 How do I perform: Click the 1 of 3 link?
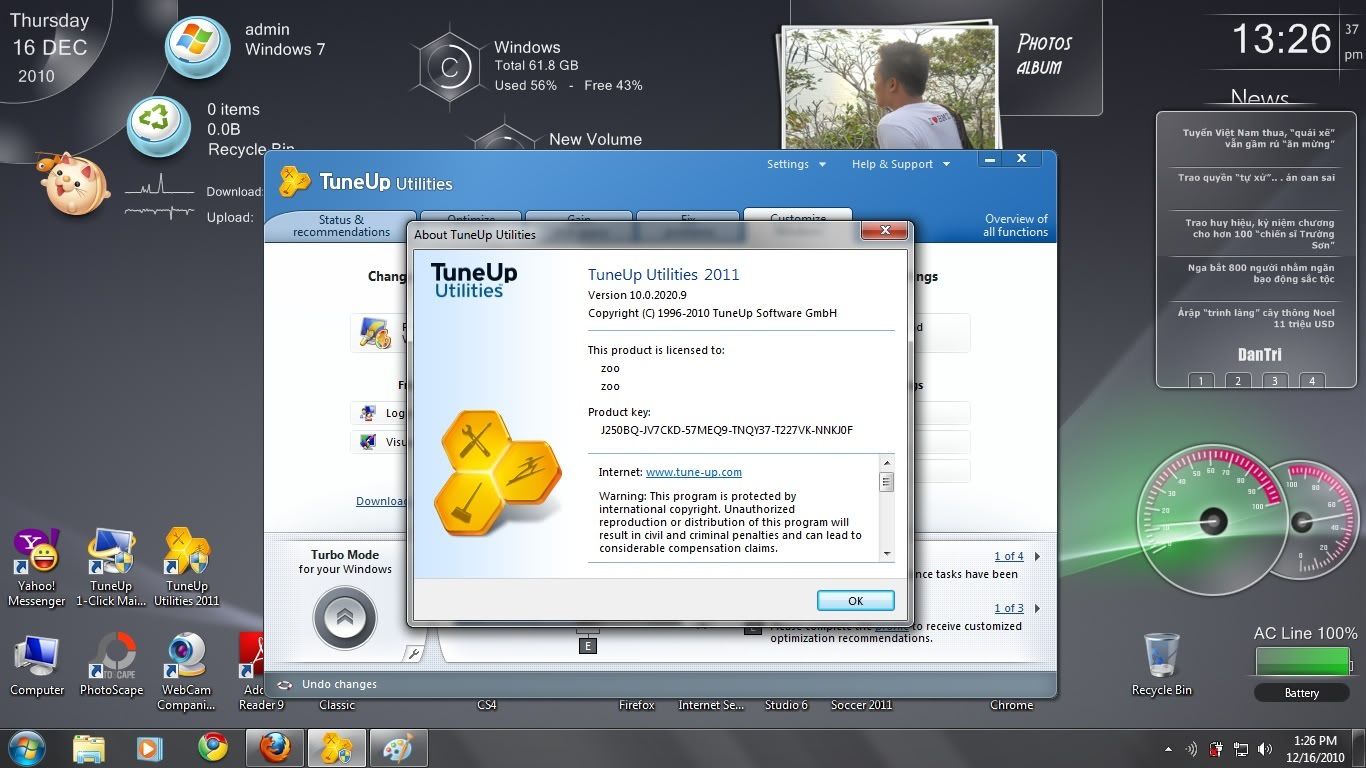(x=1008, y=608)
